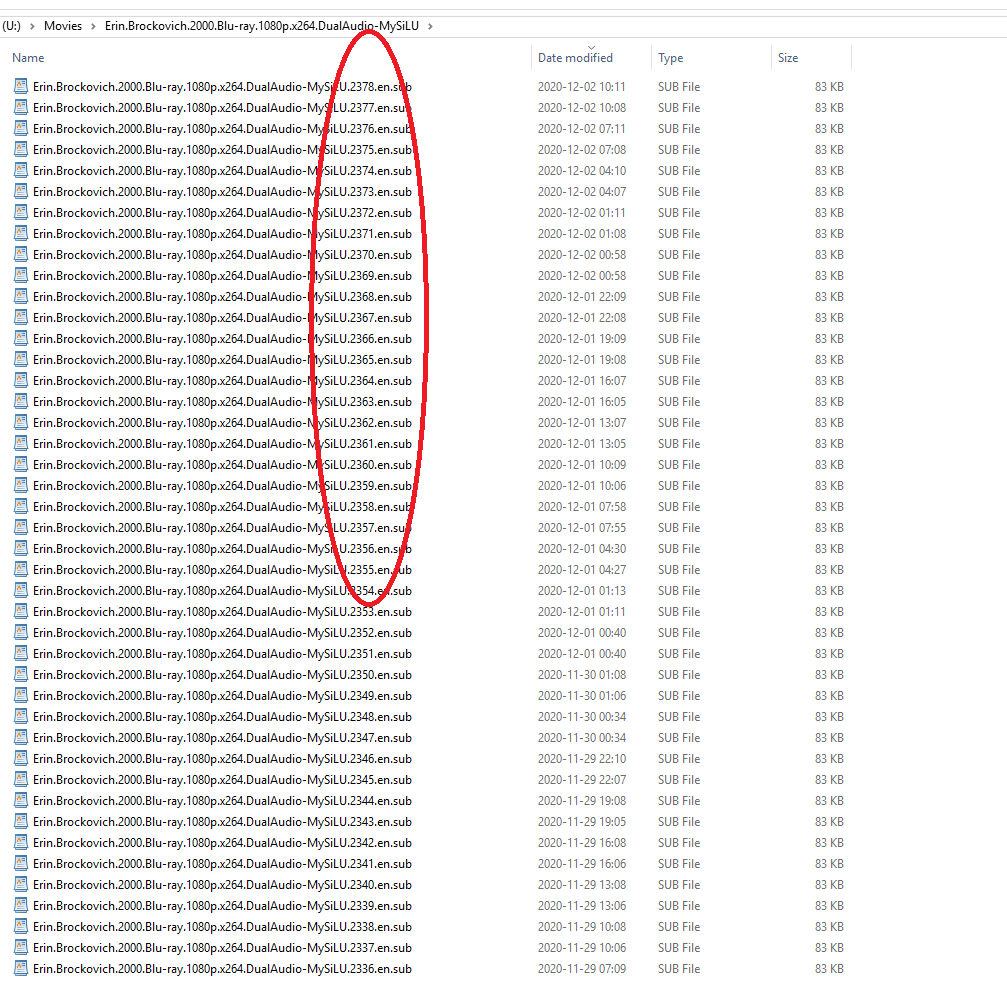
Task: Click the file icon for the 2369.en.sub file
Action: point(21,276)
